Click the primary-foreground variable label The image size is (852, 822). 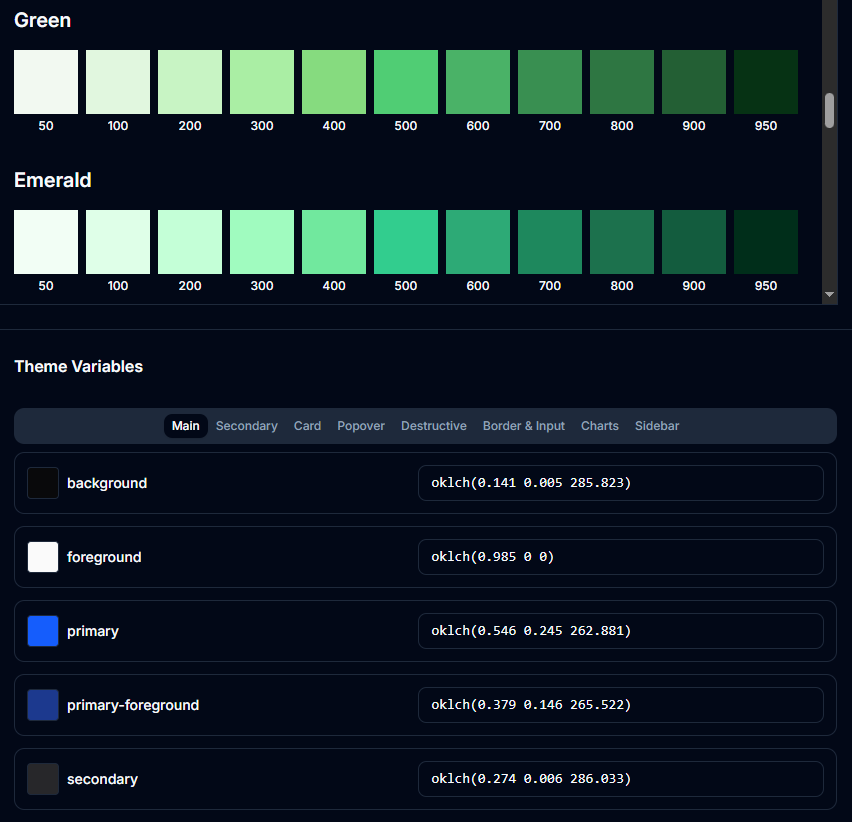click(133, 705)
